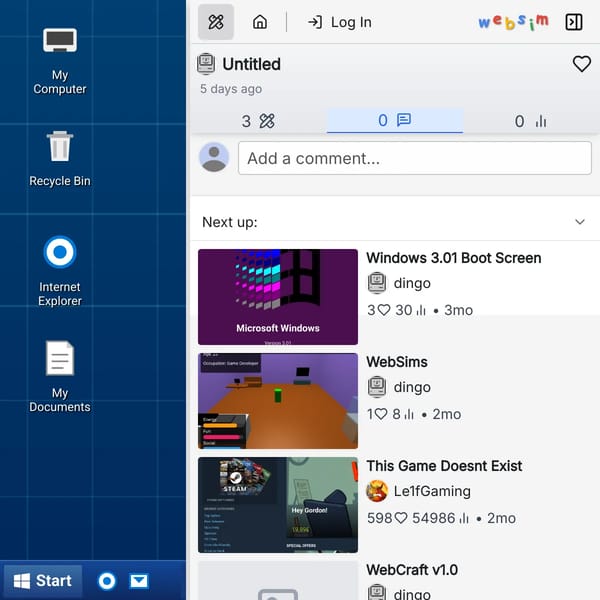Image resolution: width=600 pixels, height=600 pixels.
Task: Click the Untitled project title
Action: point(251,64)
